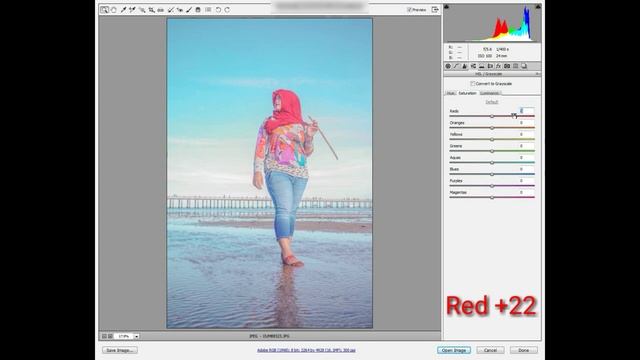Select the Color Sampler tool
The height and width of the screenshot is (360, 640).
point(132,9)
